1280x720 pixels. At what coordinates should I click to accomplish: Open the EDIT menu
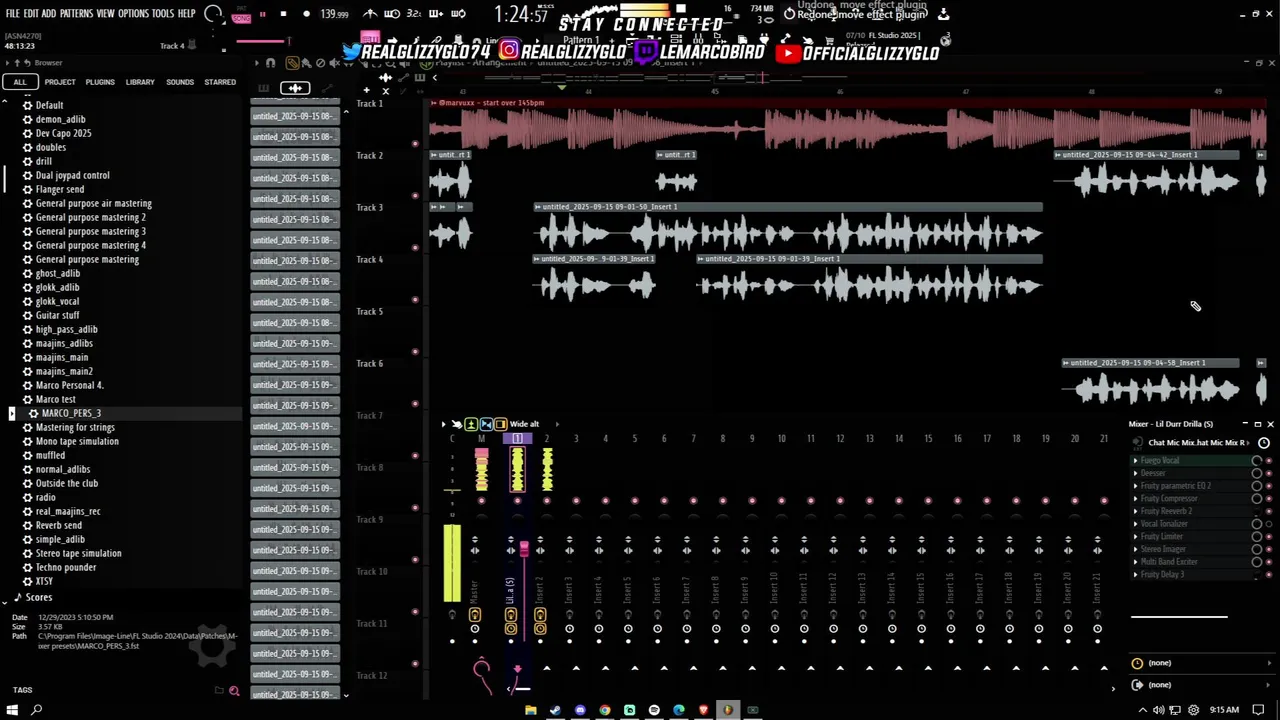tap(31, 13)
